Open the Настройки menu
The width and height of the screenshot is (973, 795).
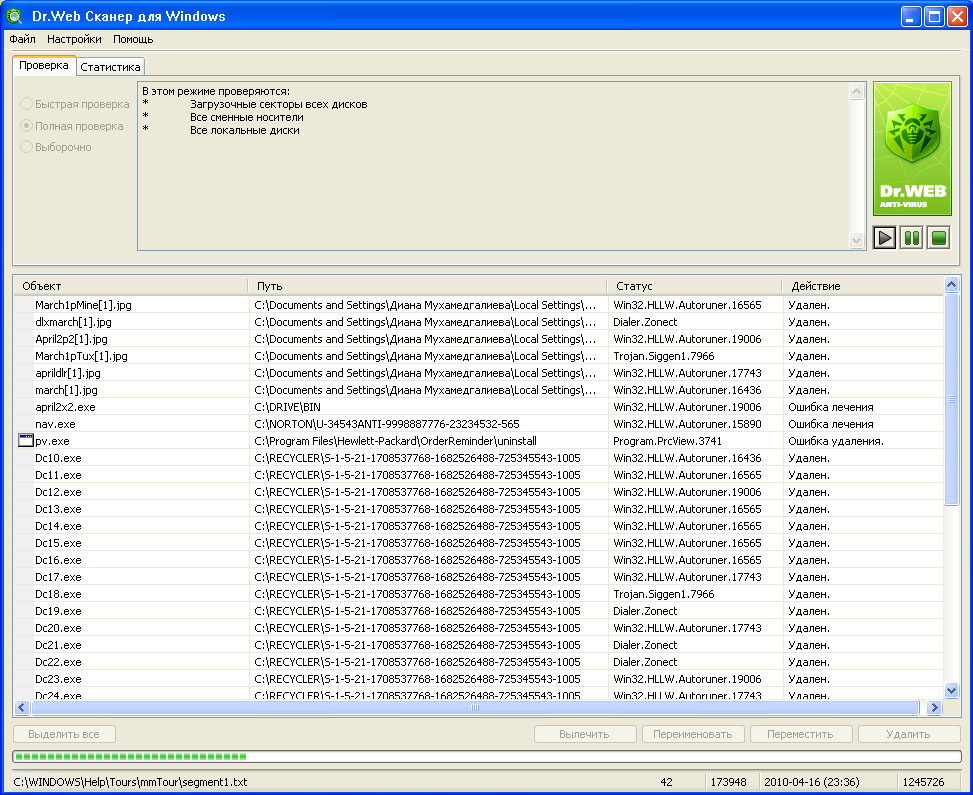click(74, 39)
